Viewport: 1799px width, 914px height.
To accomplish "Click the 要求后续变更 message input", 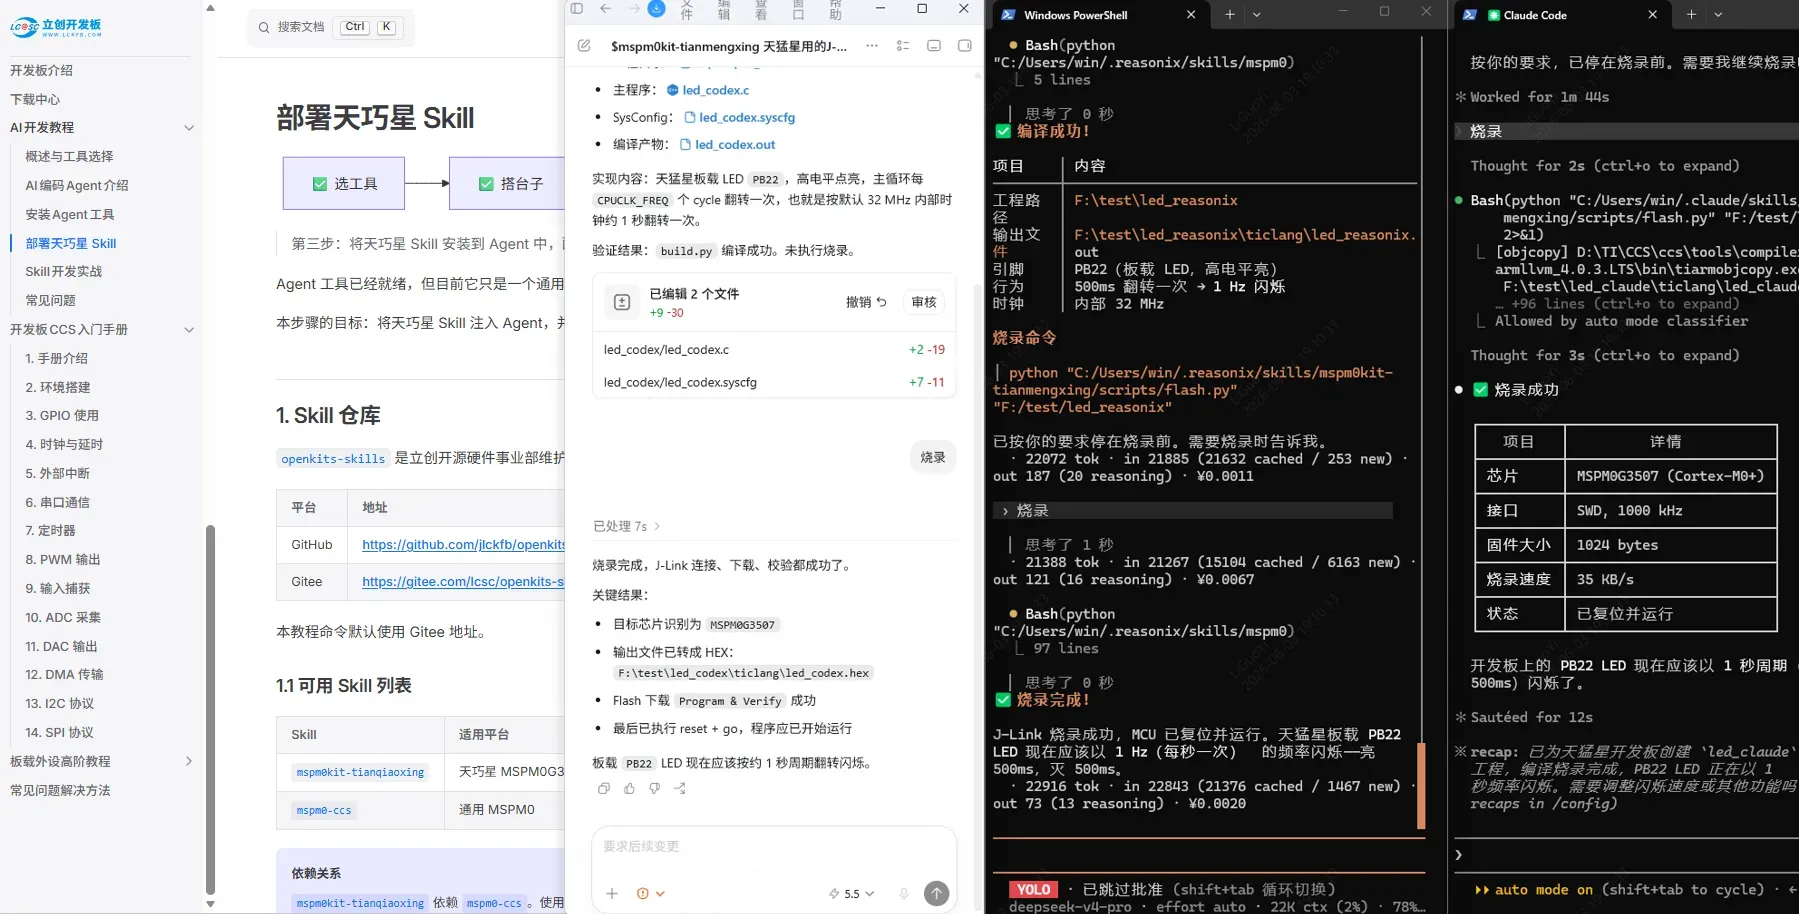I will pos(774,847).
